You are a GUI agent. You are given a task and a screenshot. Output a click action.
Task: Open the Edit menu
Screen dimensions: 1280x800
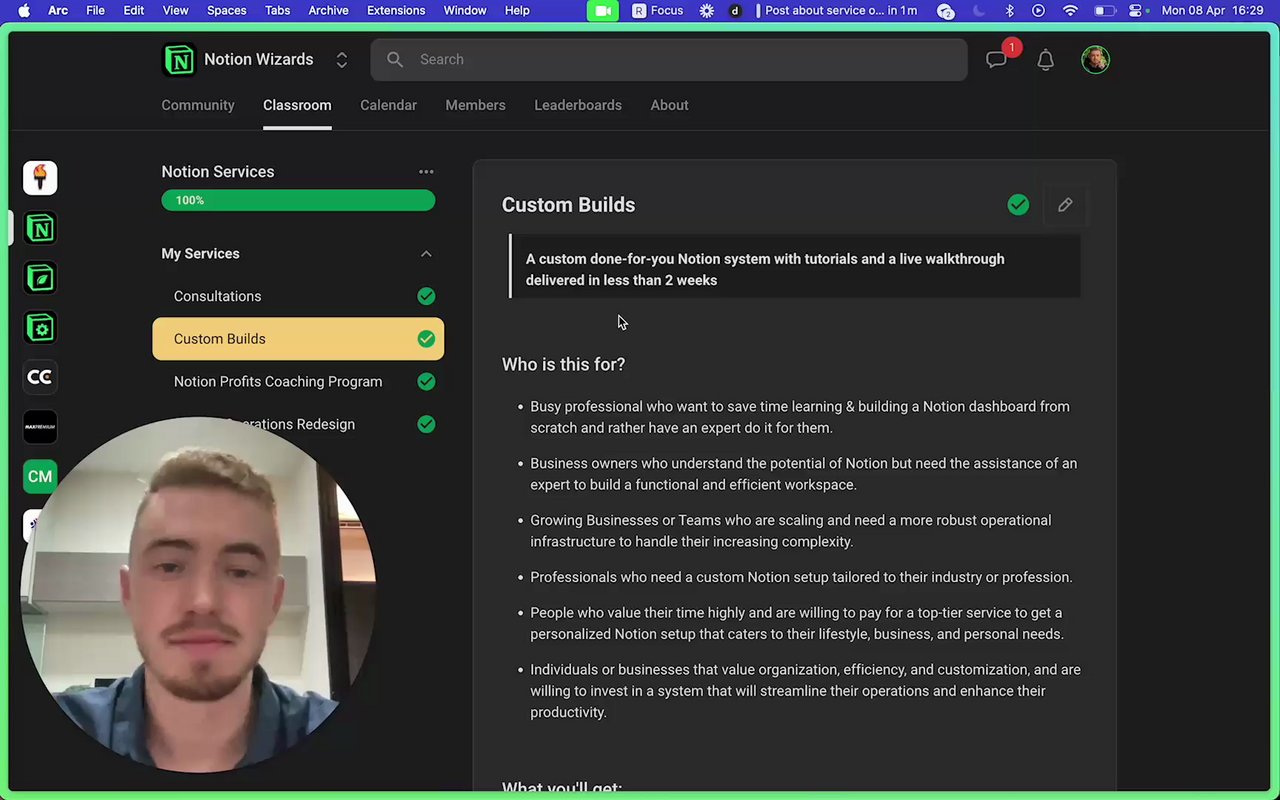tap(133, 11)
